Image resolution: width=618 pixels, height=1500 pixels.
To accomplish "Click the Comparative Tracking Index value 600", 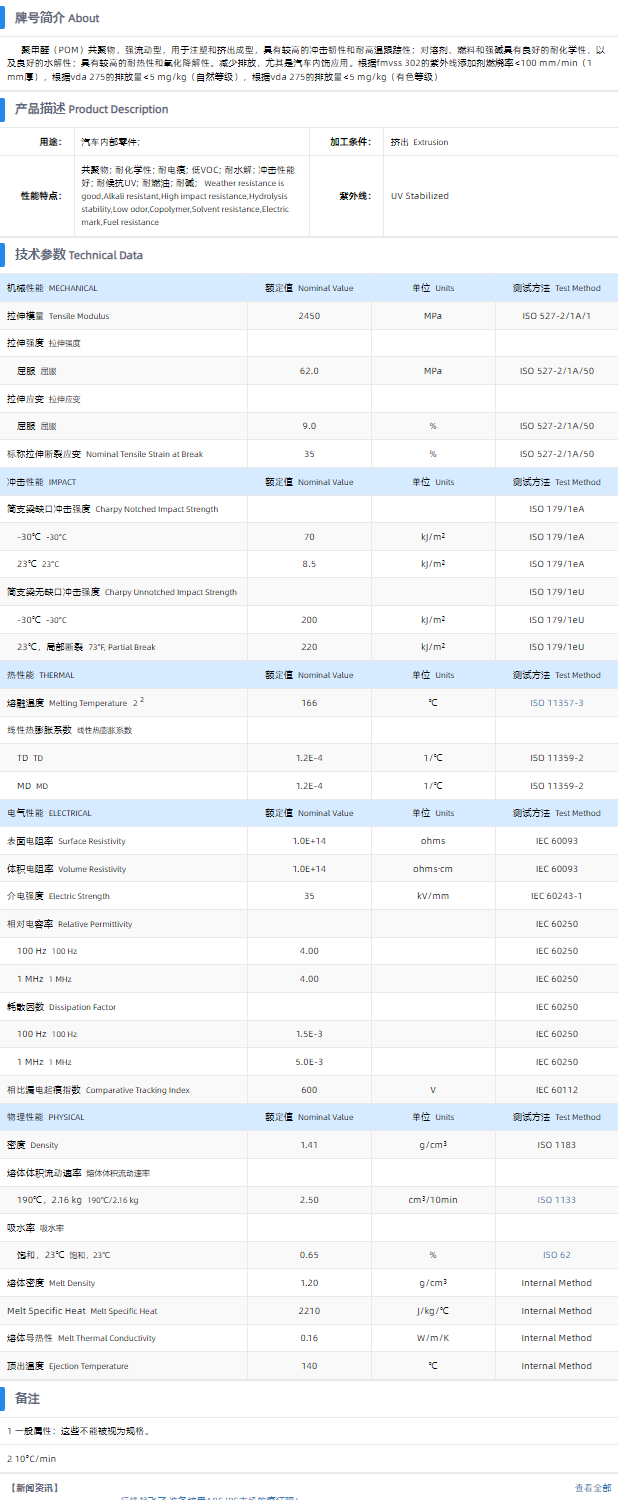I will (x=309, y=1090).
